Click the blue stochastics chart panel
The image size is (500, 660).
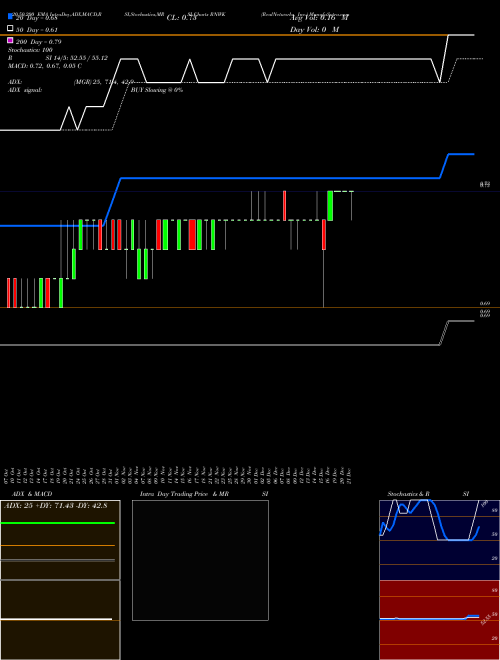(439, 540)
